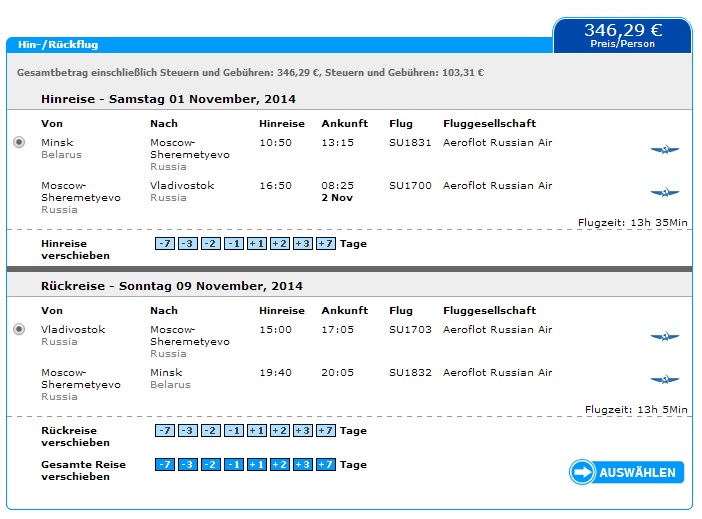Shift Hinreise by +2 days
702x519 pixels.
[x=280, y=244]
